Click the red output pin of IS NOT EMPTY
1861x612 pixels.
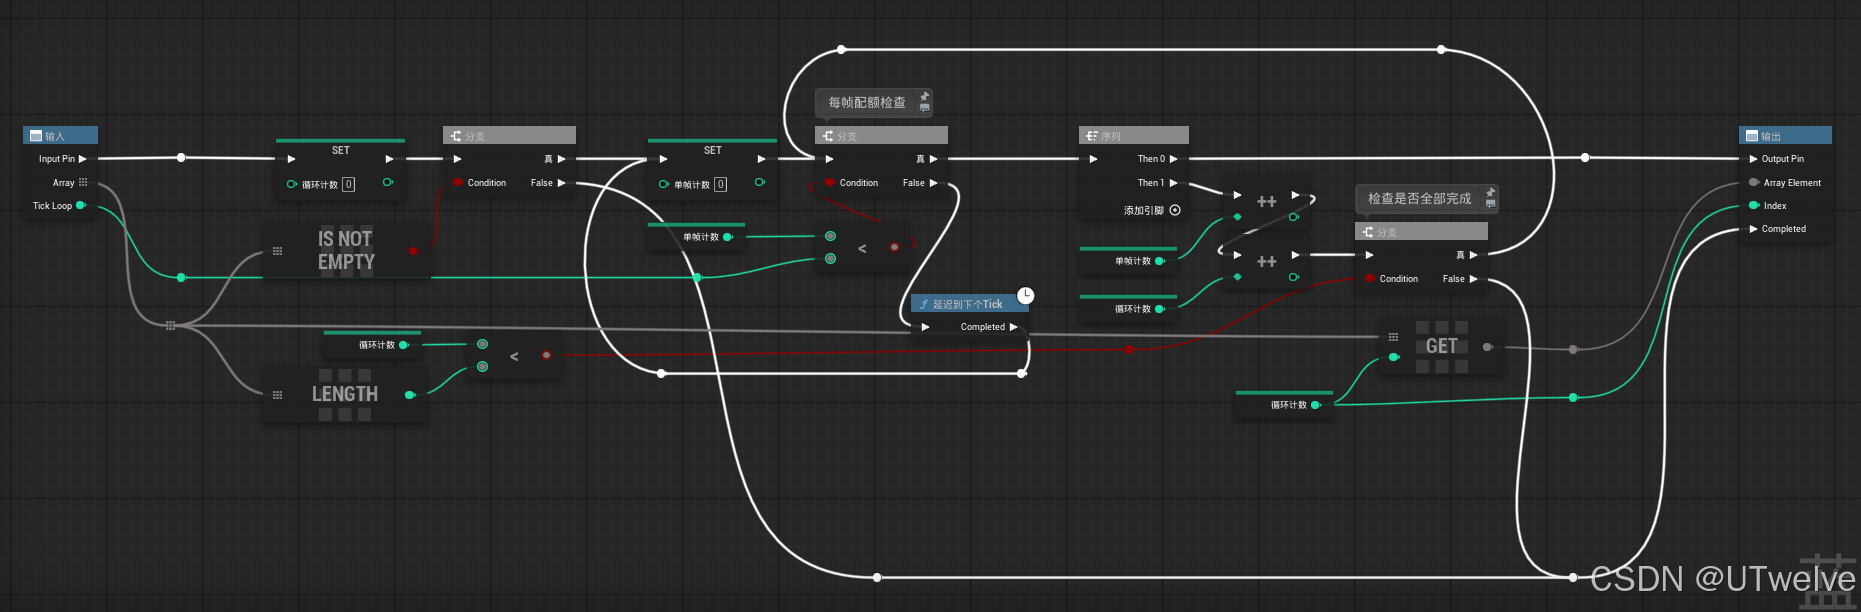point(413,251)
